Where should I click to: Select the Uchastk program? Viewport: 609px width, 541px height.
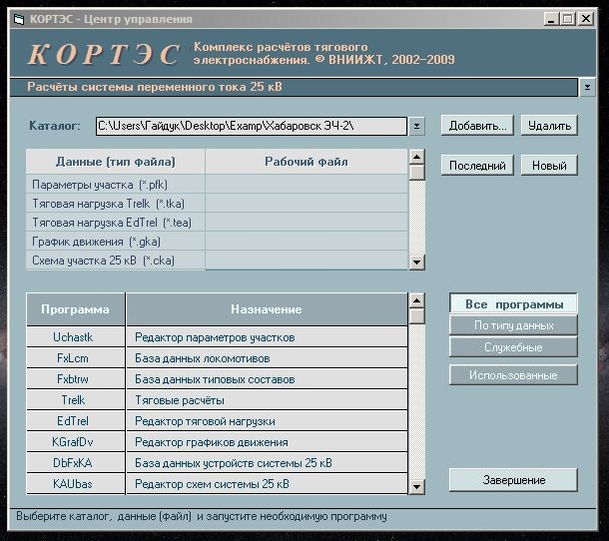point(76,337)
